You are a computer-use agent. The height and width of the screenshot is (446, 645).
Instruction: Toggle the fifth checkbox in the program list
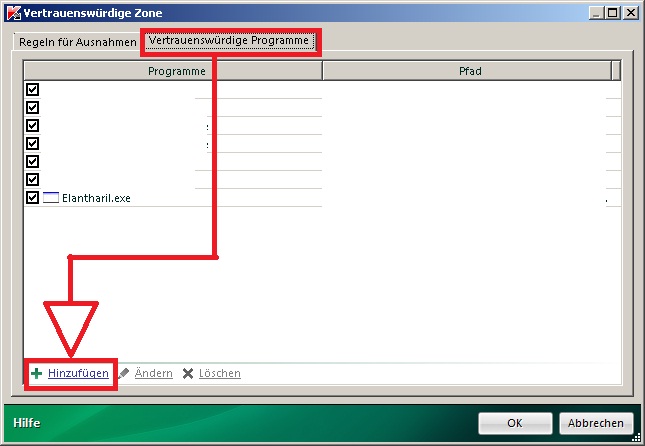32,162
